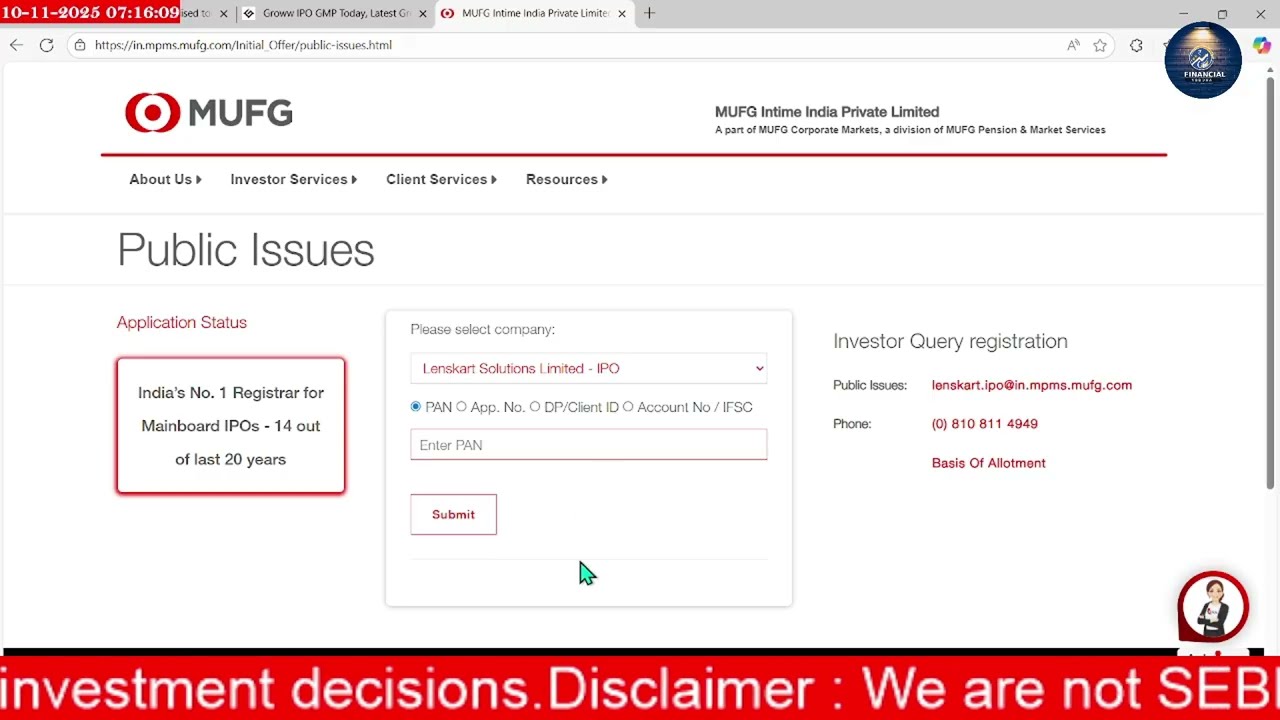Open the chat assistant avatar icon
Viewport: 1280px width, 720px height.
coord(1213,607)
